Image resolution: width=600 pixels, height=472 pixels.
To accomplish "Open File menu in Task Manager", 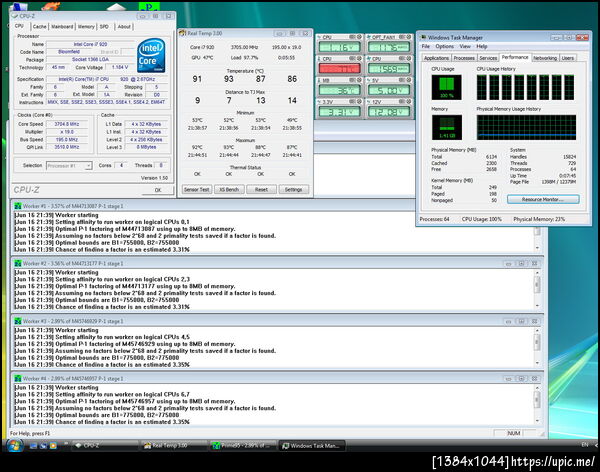I will coord(426,46).
